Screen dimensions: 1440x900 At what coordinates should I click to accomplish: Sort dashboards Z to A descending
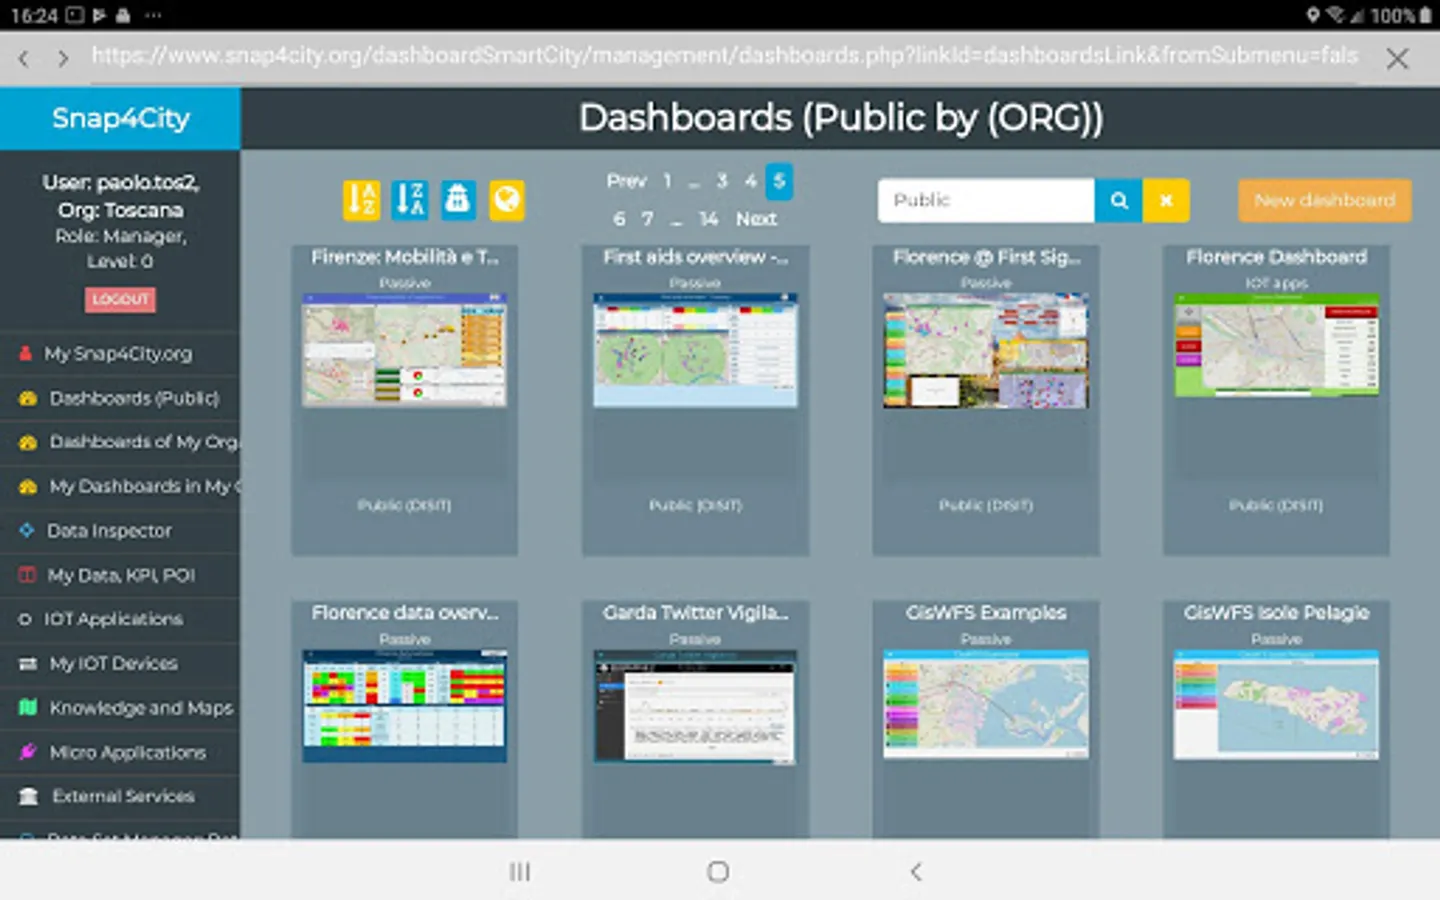[x=410, y=200]
